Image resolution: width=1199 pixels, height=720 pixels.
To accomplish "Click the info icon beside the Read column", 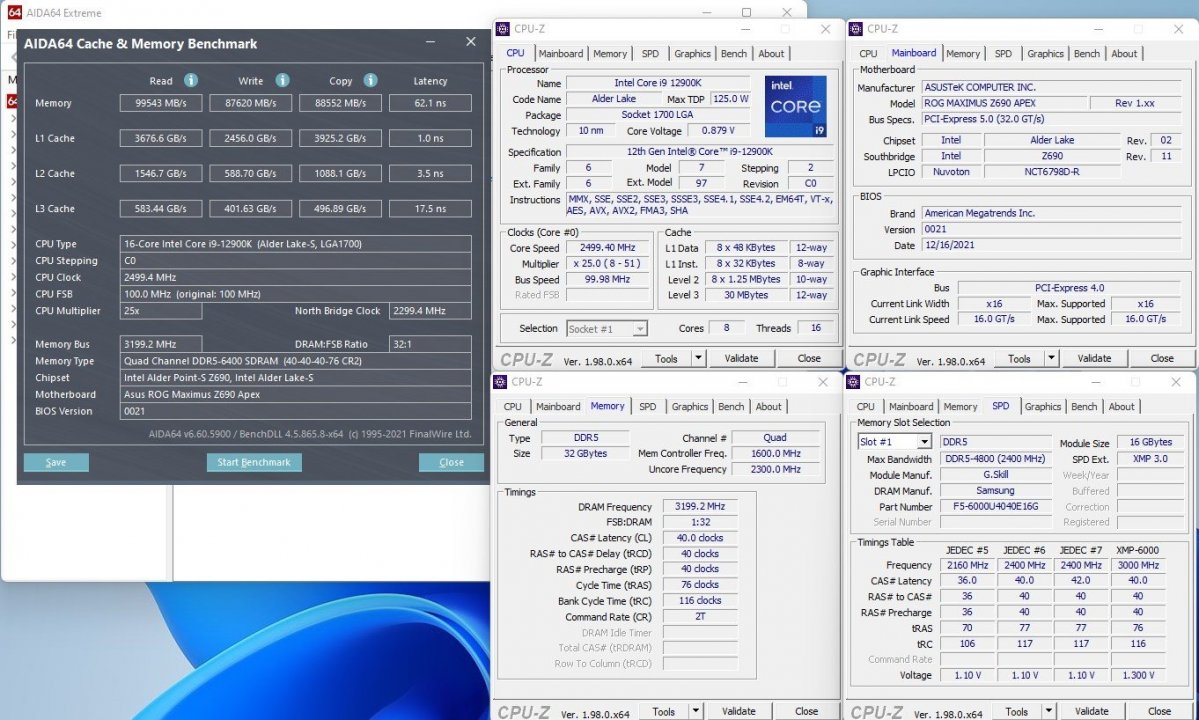I will (189, 80).
